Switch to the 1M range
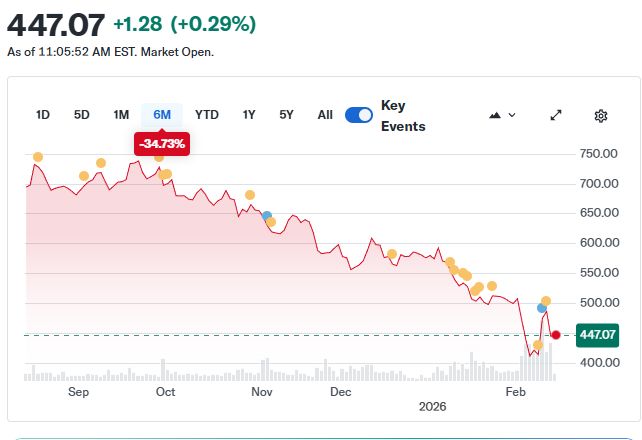The image size is (642, 440). click(121, 115)
